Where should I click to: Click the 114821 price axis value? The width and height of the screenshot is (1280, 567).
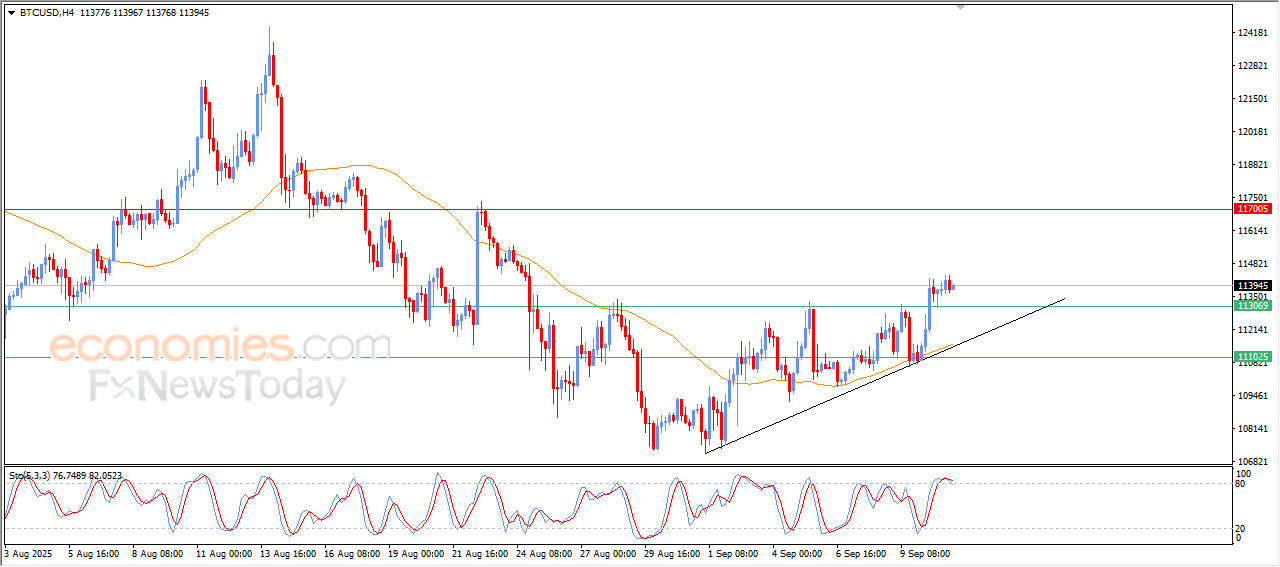pos(1253,264)
